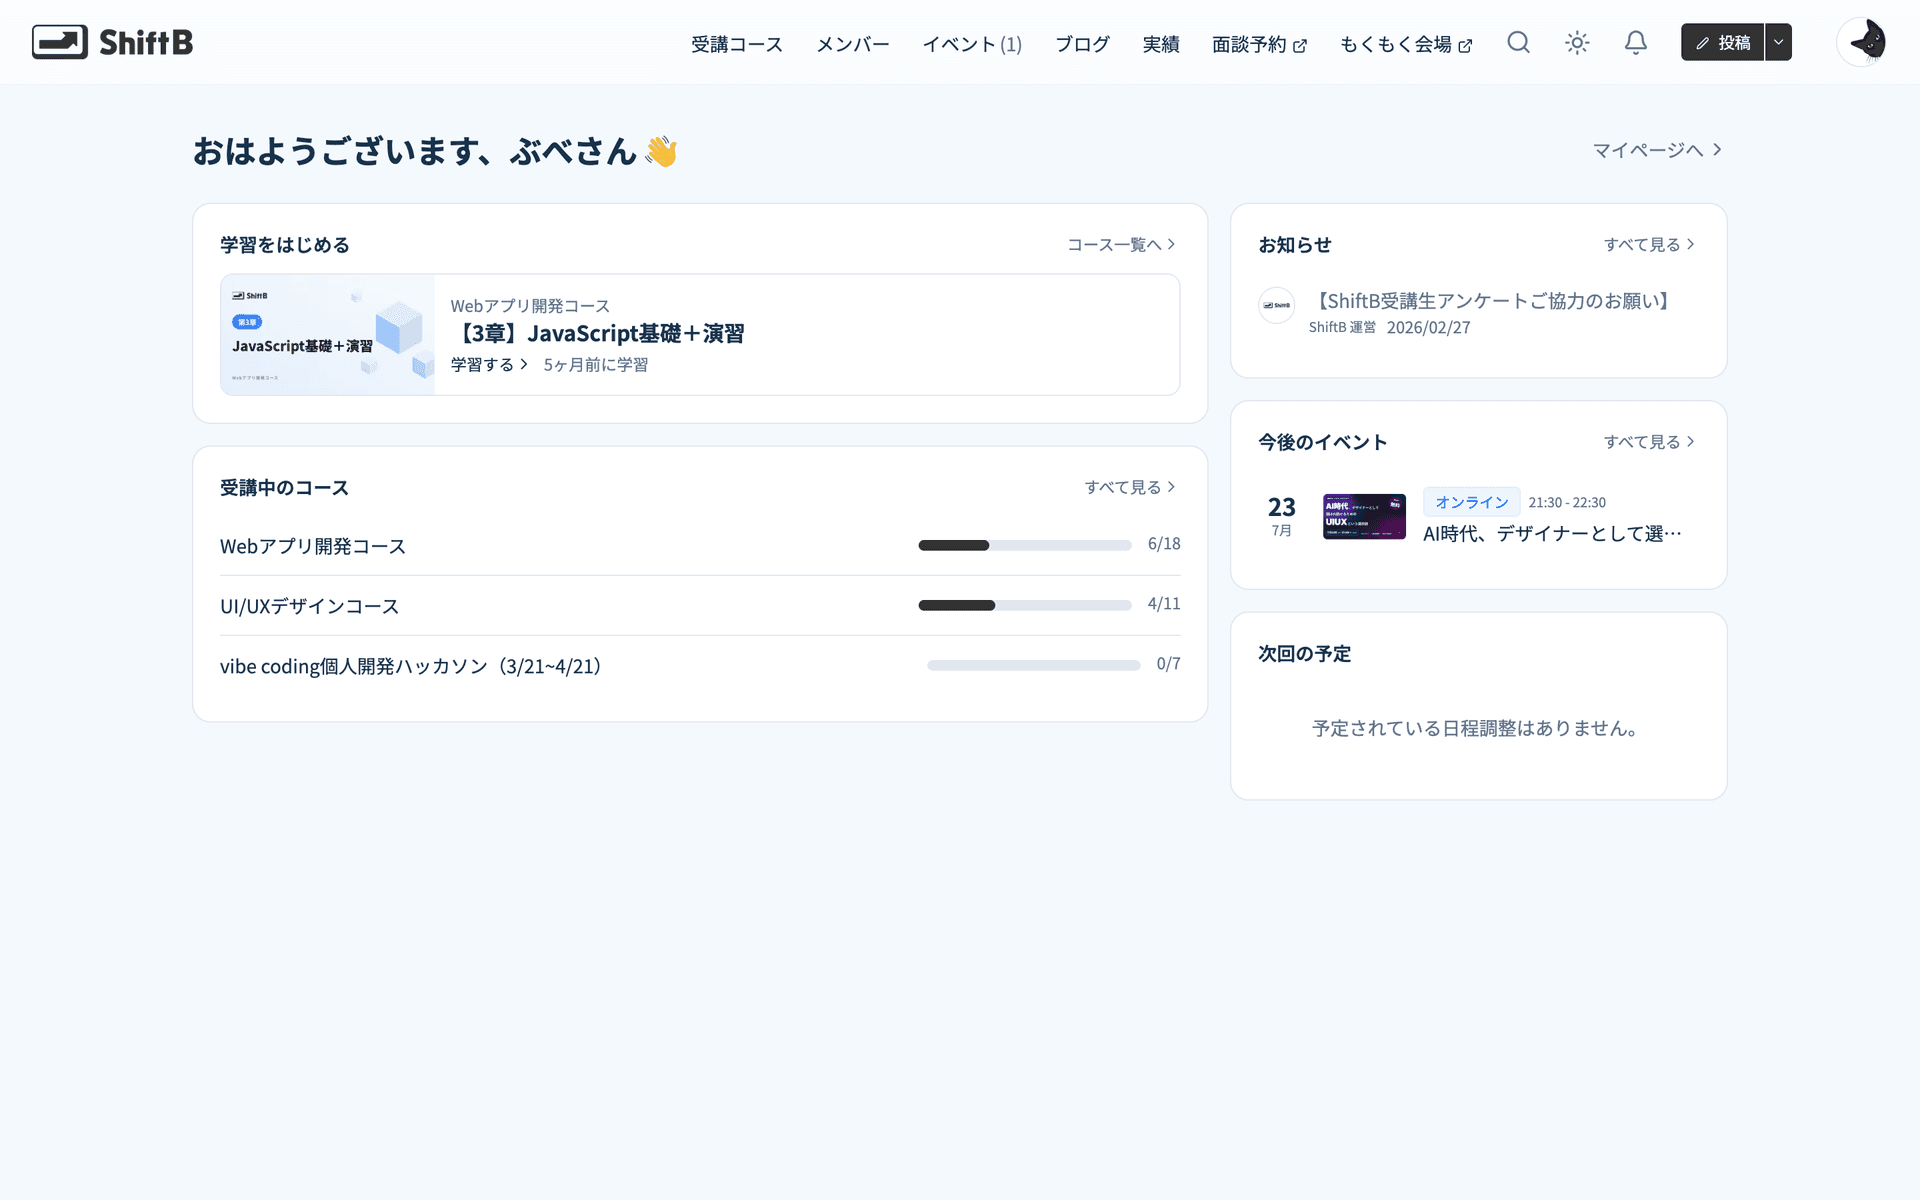Open イベント(1) navigation item

[x=972, y=44]
